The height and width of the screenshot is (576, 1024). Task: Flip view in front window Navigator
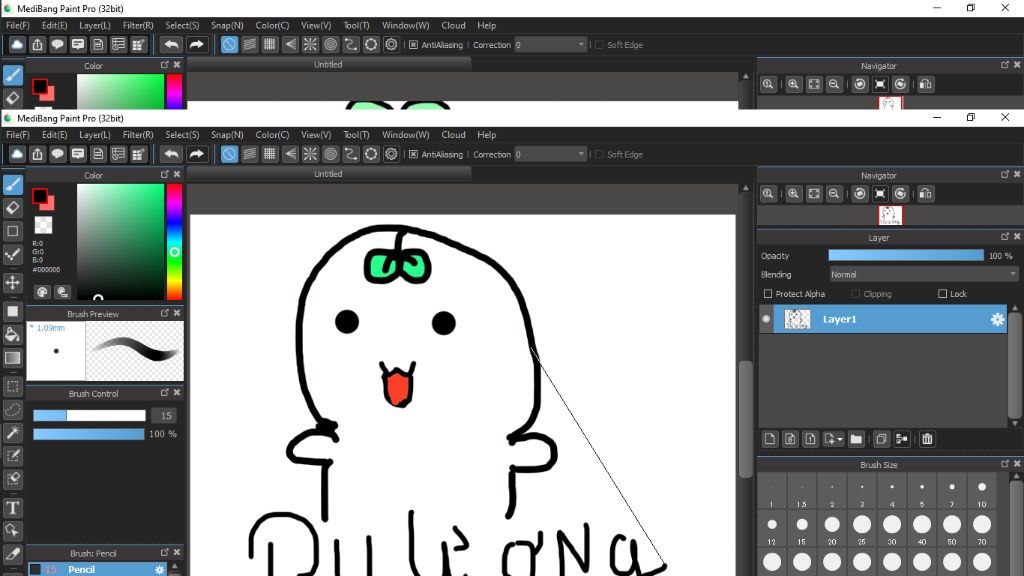click(925, 193)
